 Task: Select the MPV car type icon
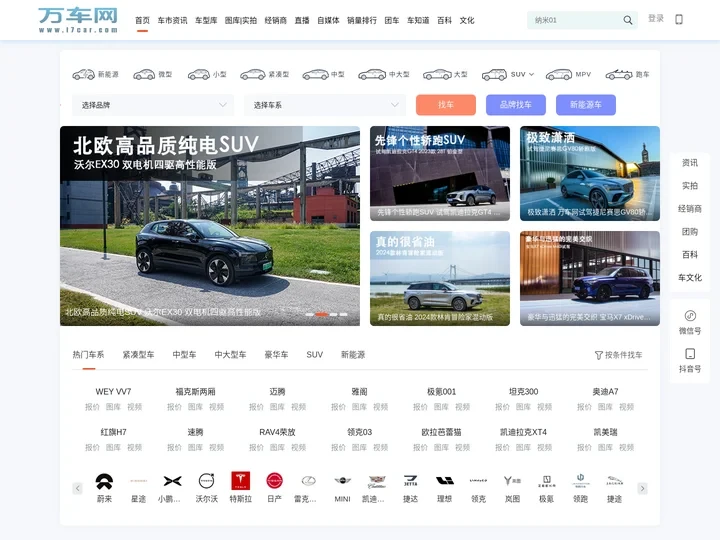tap(559, 74)
